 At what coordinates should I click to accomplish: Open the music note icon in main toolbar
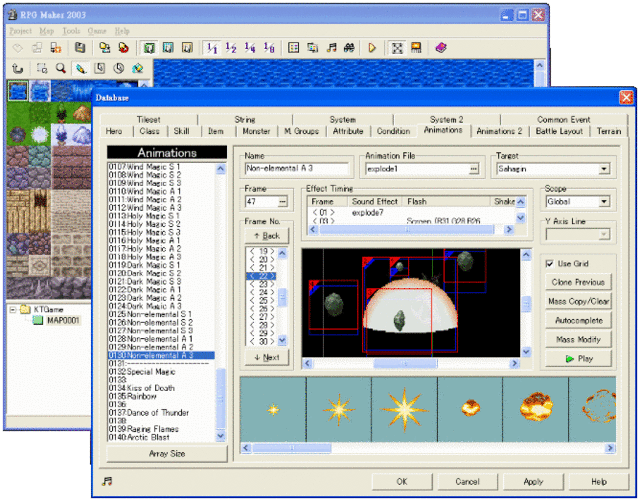pos(331,47)
